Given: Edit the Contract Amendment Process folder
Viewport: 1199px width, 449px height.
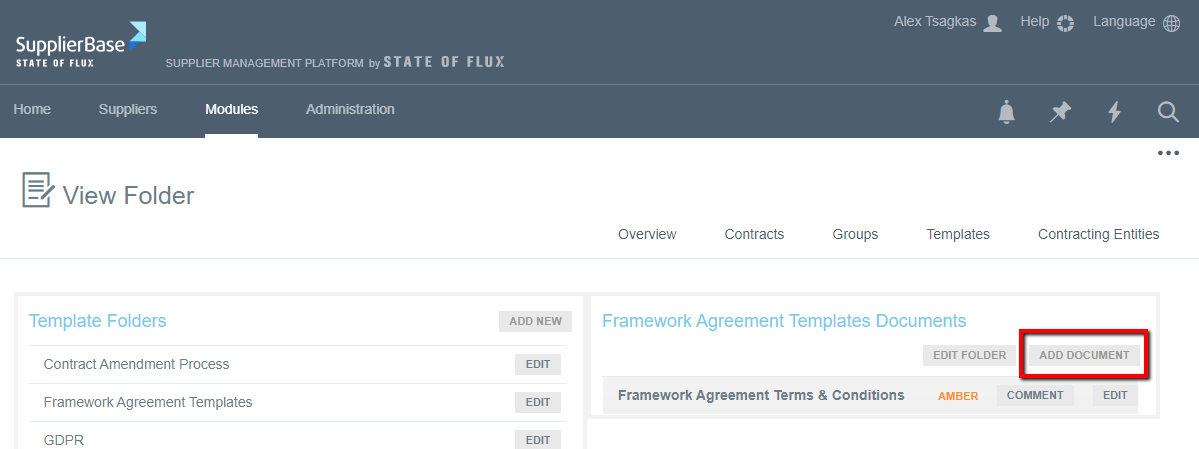Looking at the screenshot, I should pyautogui.click(x=538, y=364).
